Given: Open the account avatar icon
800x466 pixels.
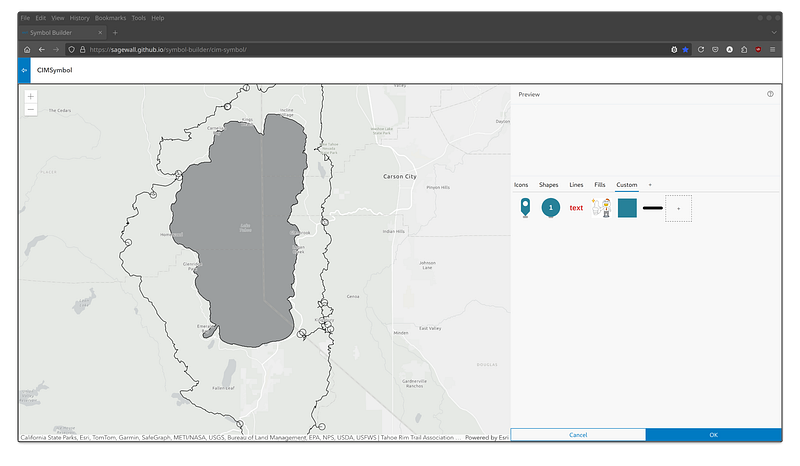Looking at the screenshot, I should [730, 50].
